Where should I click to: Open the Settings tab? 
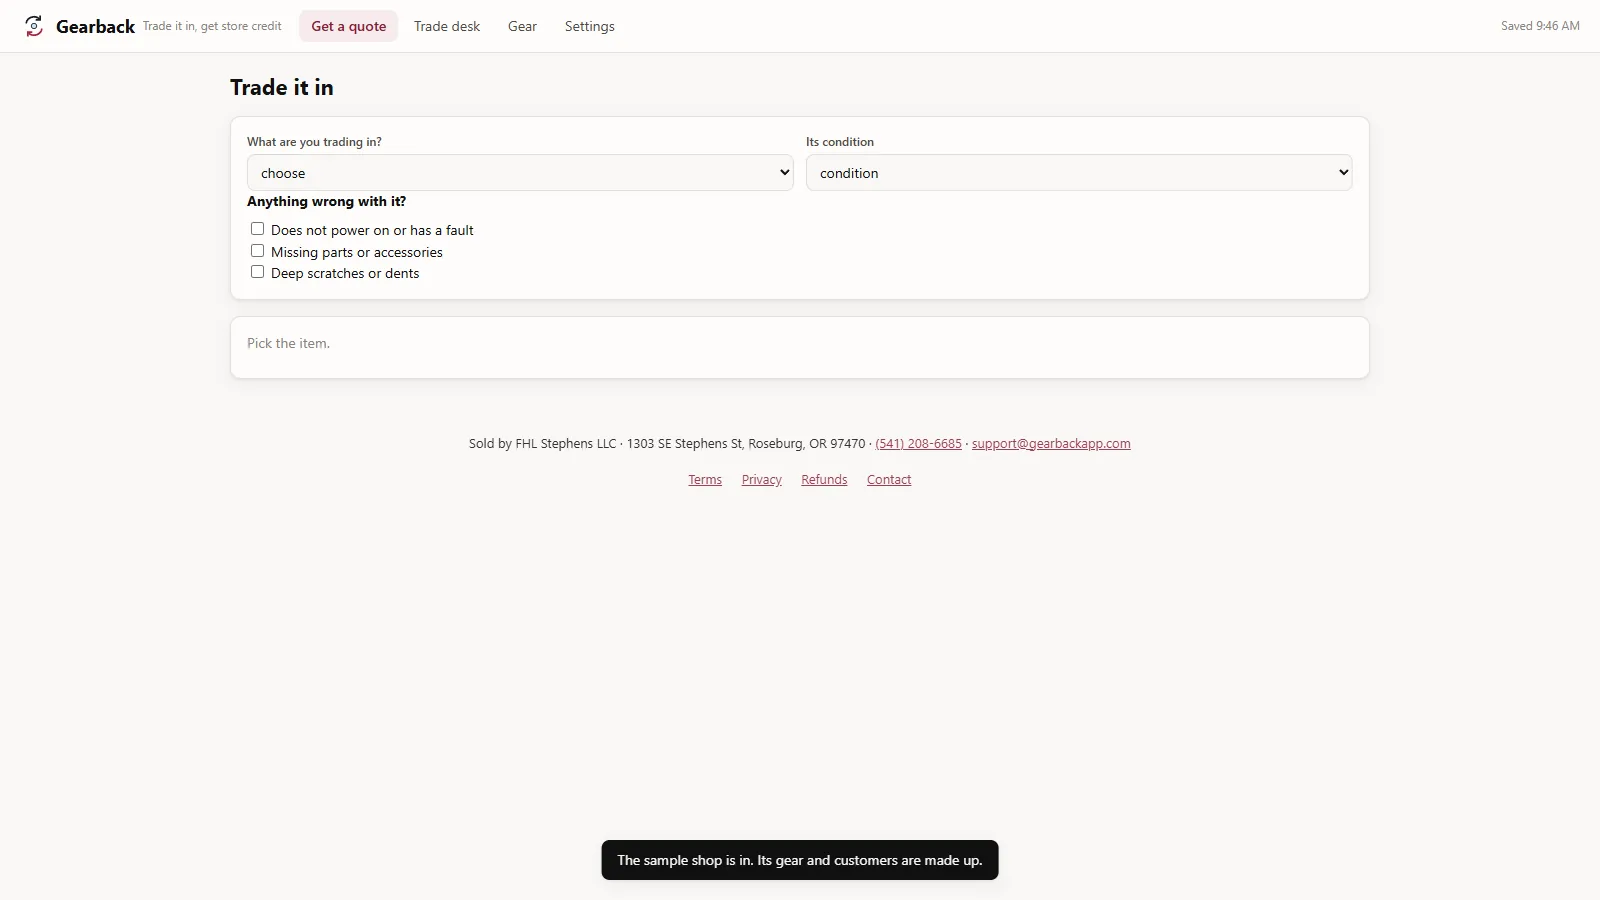tap(589, 26)
